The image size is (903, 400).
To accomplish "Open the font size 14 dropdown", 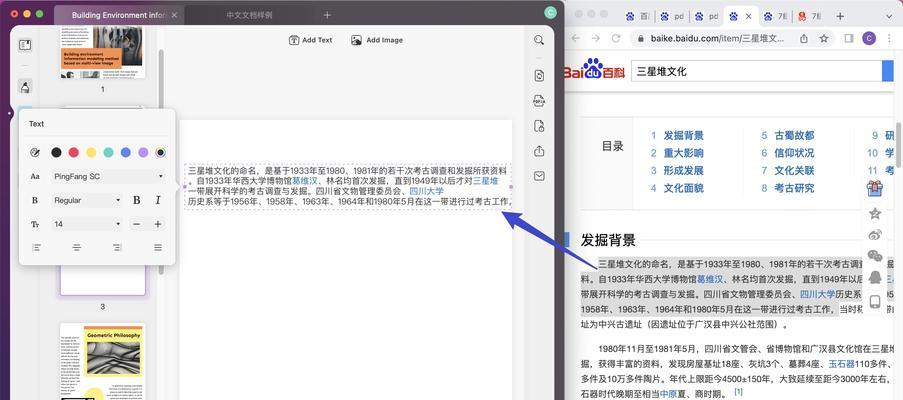I will tap(87, 224).
